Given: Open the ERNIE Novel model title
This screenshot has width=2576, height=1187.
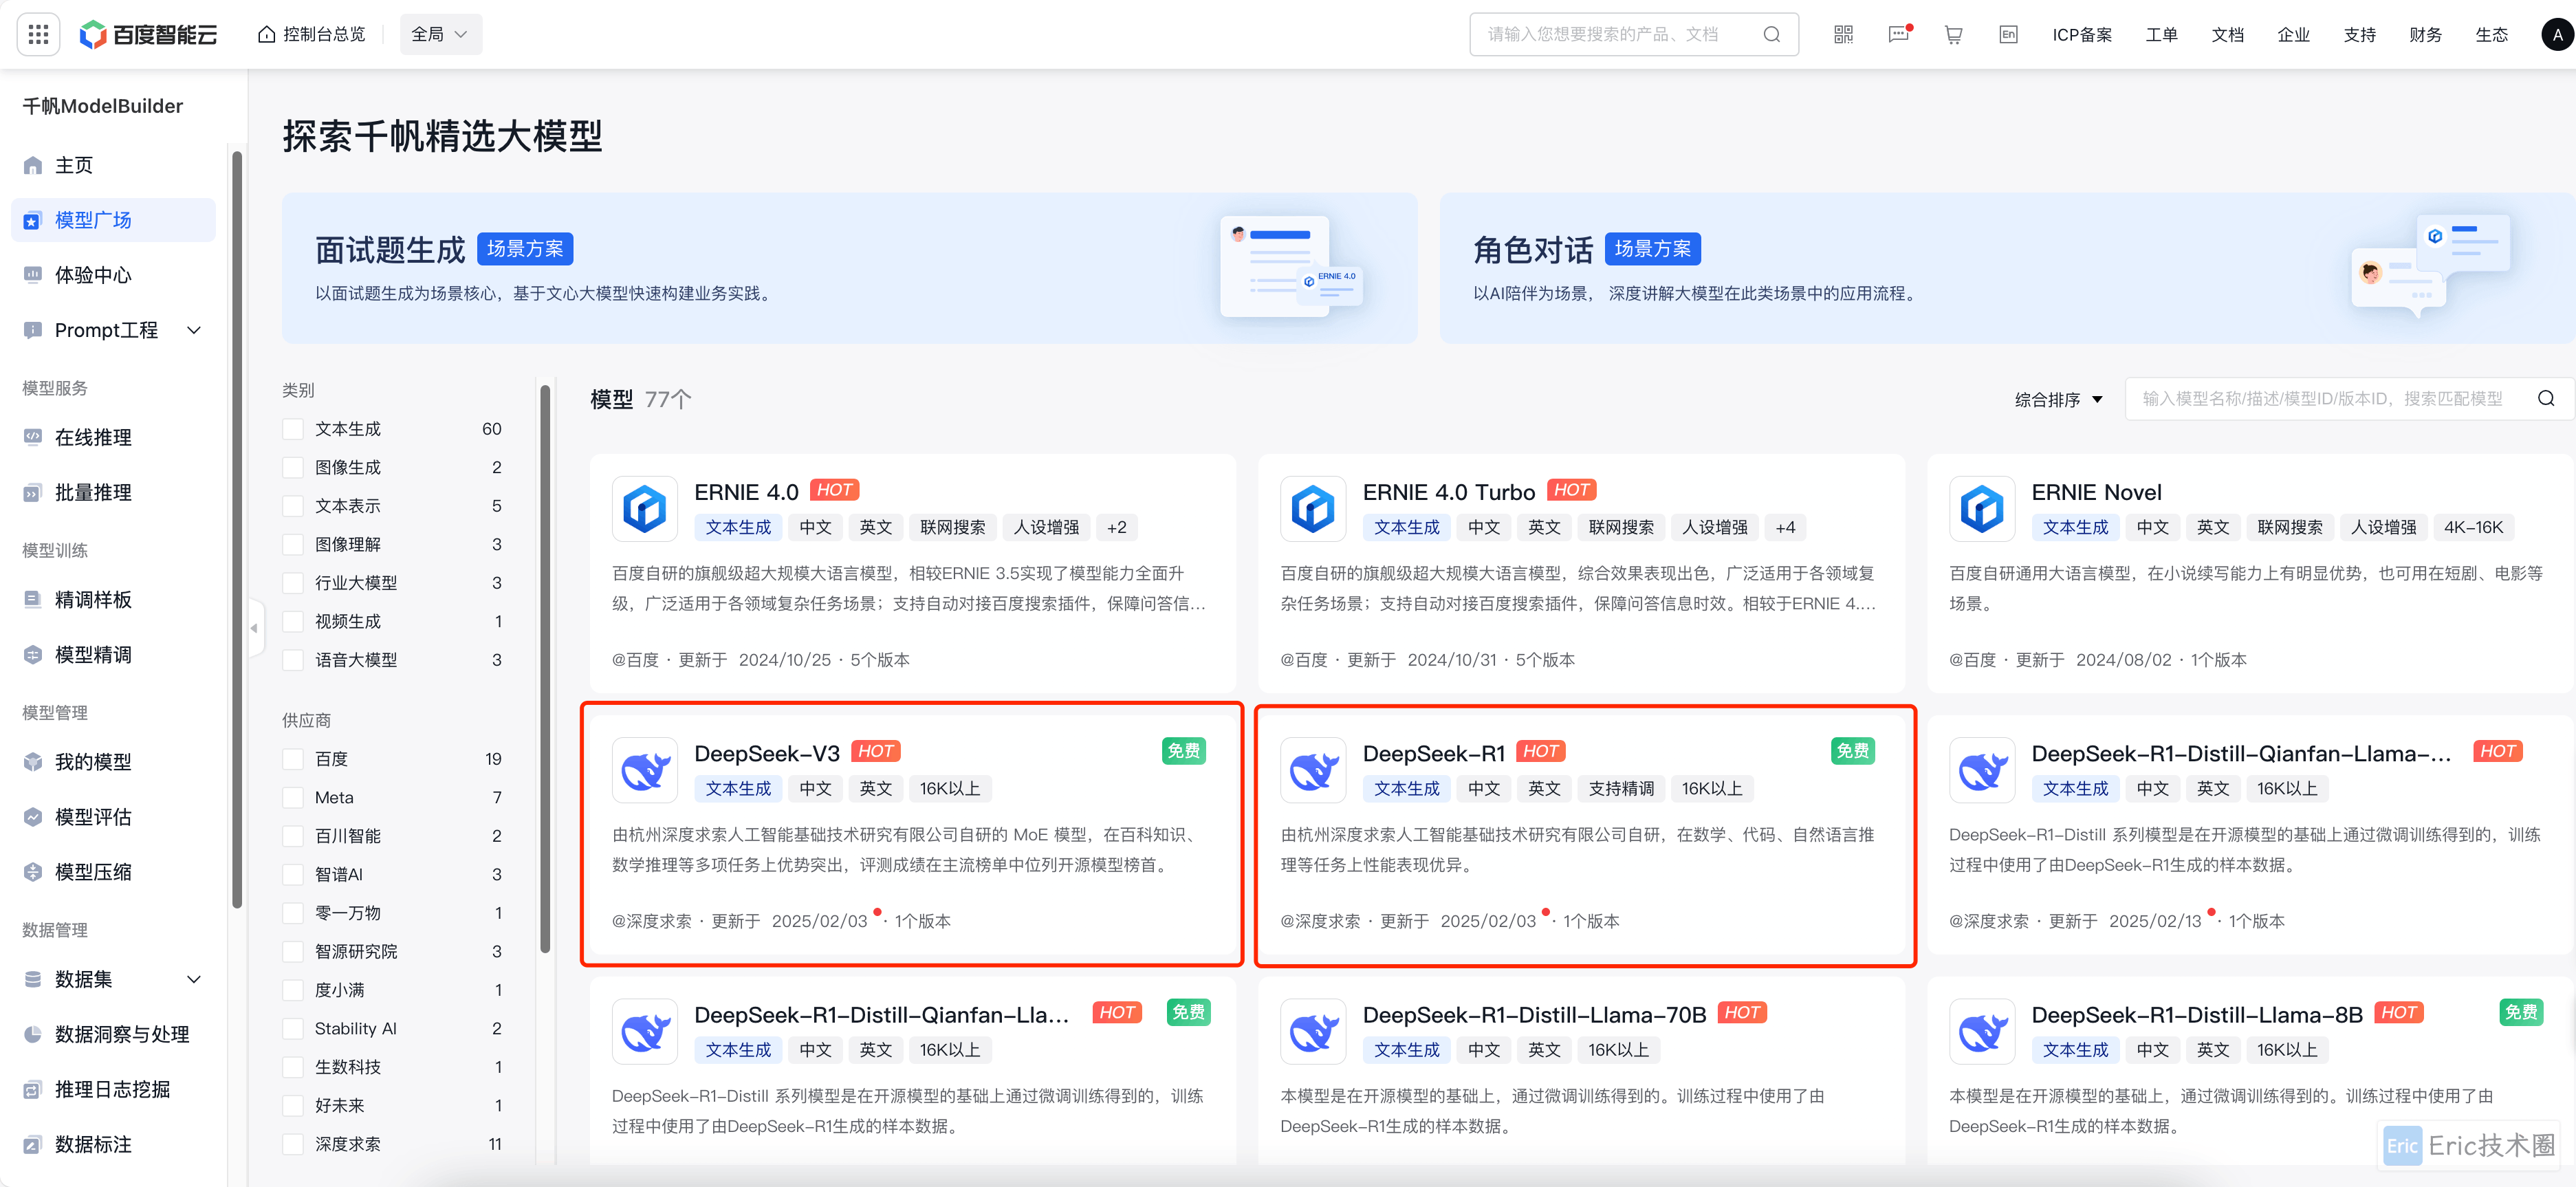Looking at the screenshot, I should tap(2096, 492).
